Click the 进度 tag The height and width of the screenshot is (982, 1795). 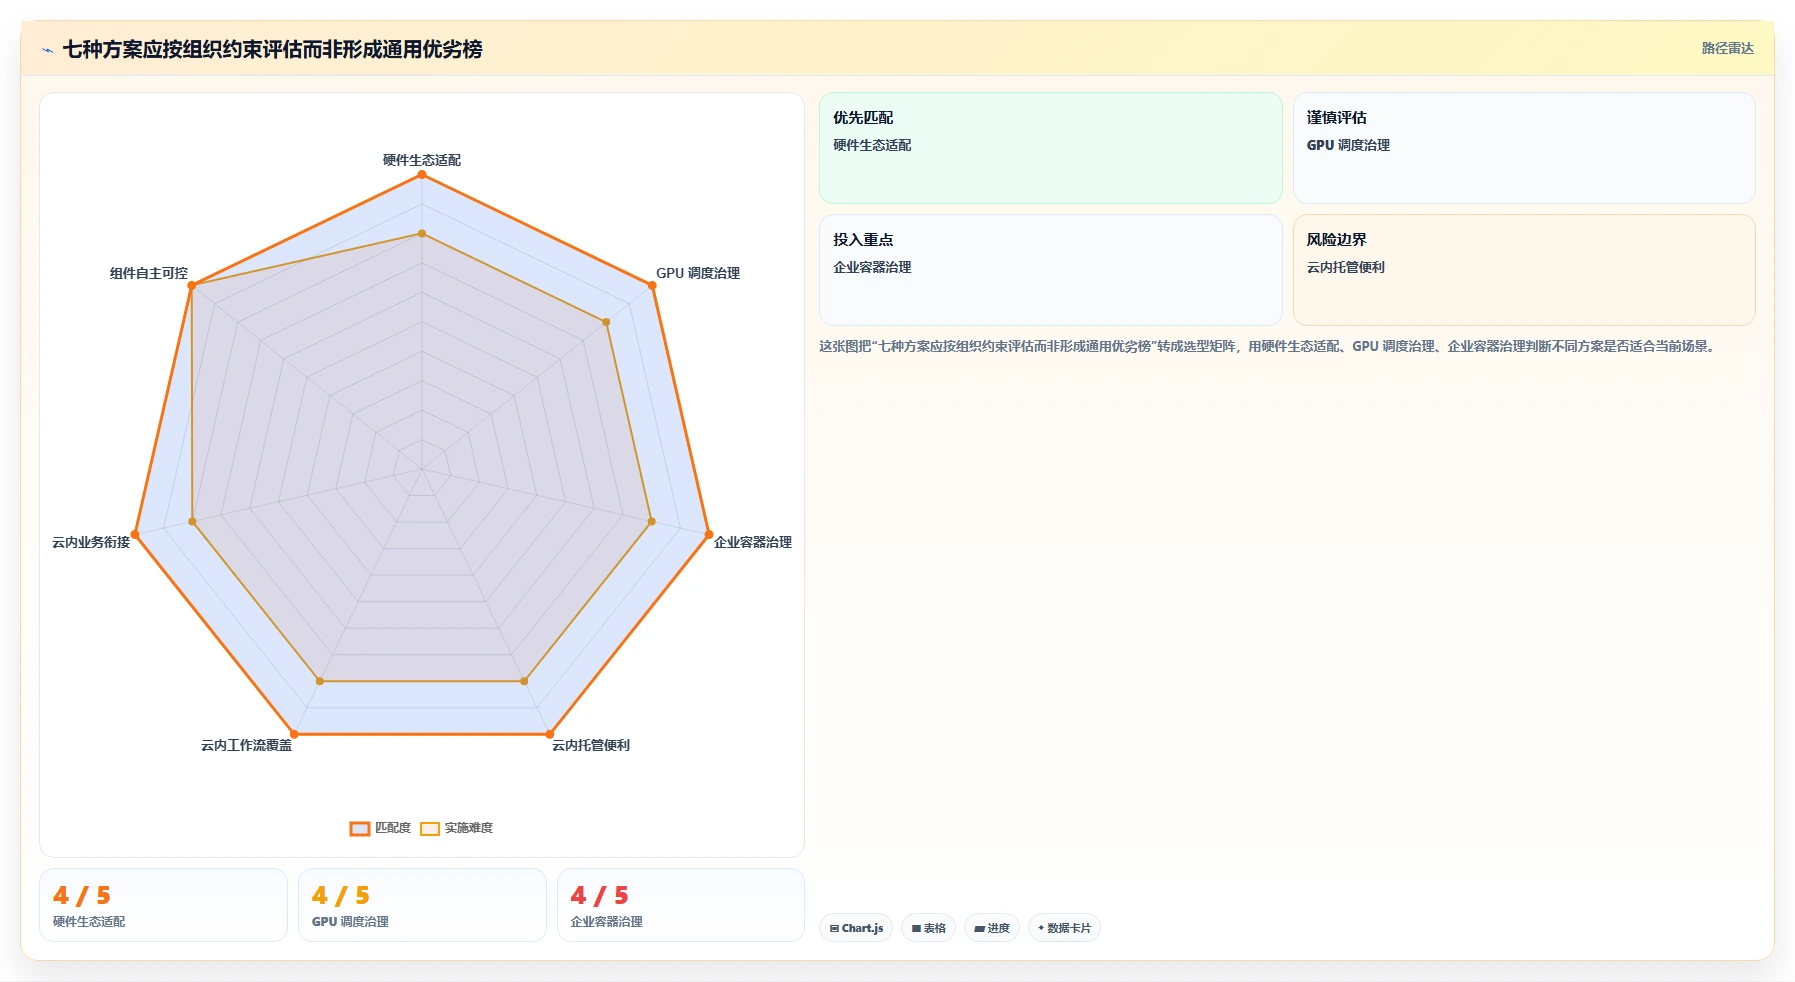992,928
